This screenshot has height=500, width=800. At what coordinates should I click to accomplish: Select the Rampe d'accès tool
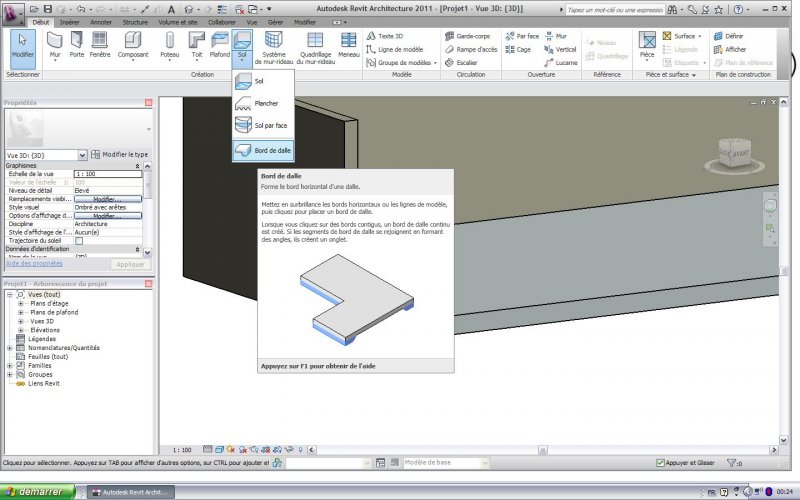coord(470,49)
